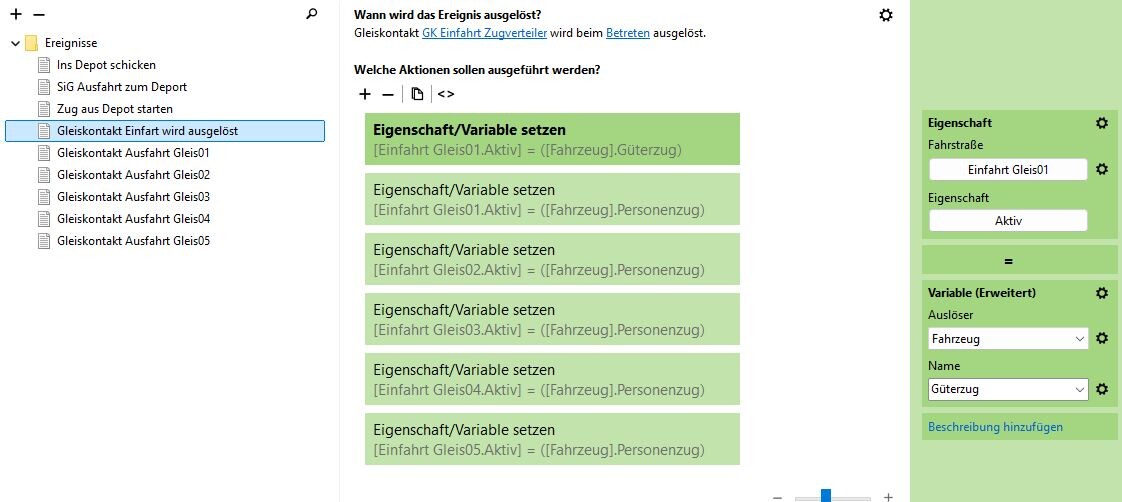
Task: Open the Name Güterzug dropdown
Action: coord(1008,389)
